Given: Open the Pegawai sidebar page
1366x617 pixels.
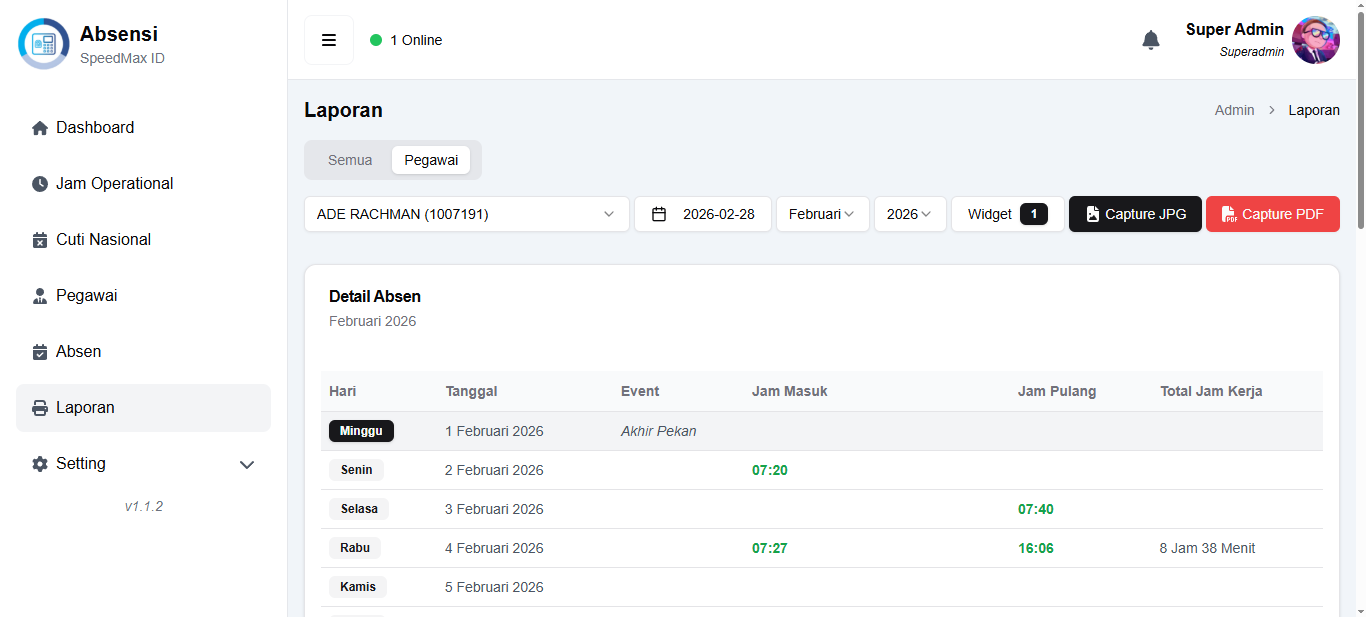Looking at the screenshot, I should (86, 296).
